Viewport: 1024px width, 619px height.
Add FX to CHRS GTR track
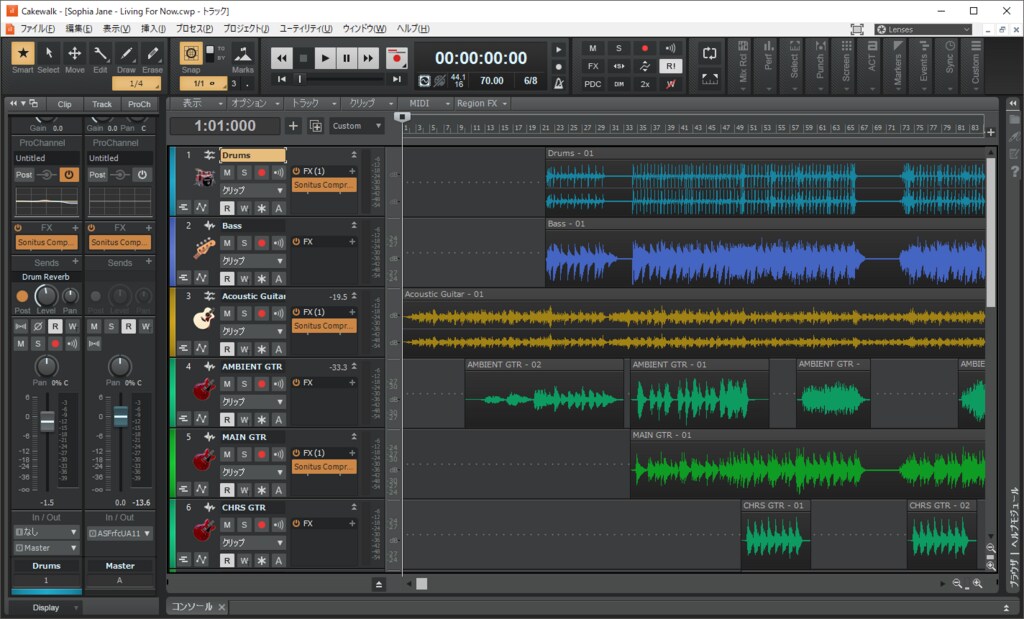tap(352, 523)
